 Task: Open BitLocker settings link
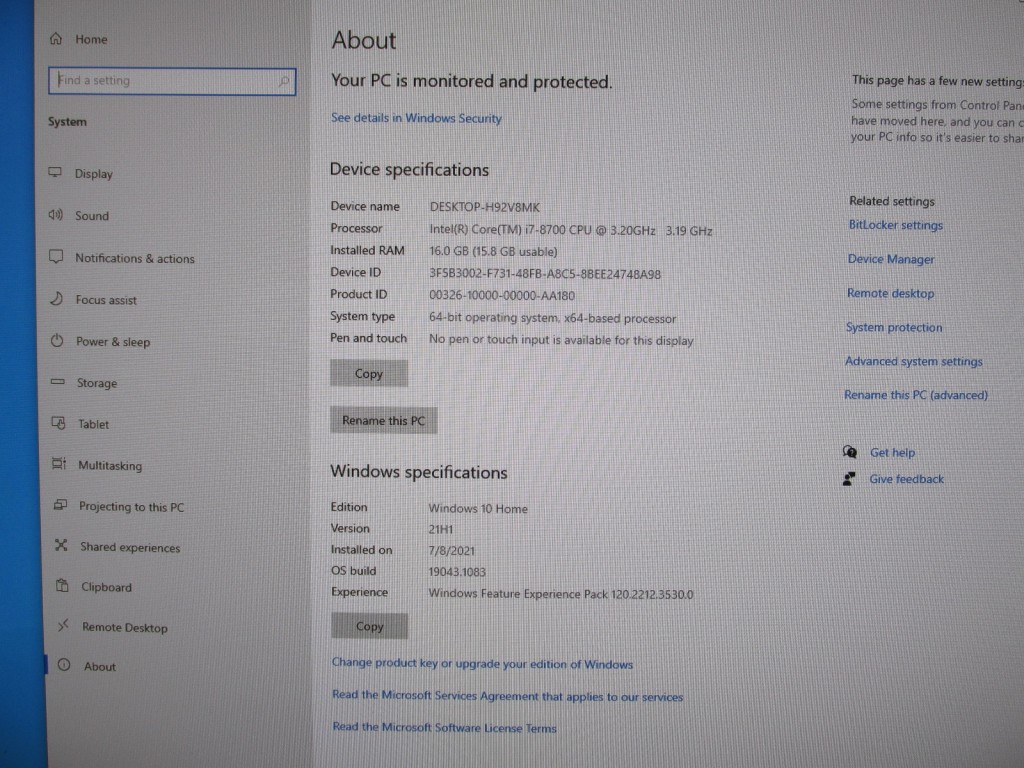895,225
